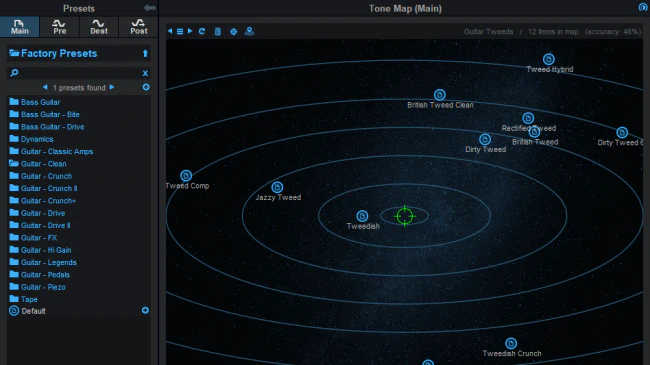650x365 pixels.
Task: Go to previous map with left arrow
Action: pyautogui.click(x=170, y=31)
